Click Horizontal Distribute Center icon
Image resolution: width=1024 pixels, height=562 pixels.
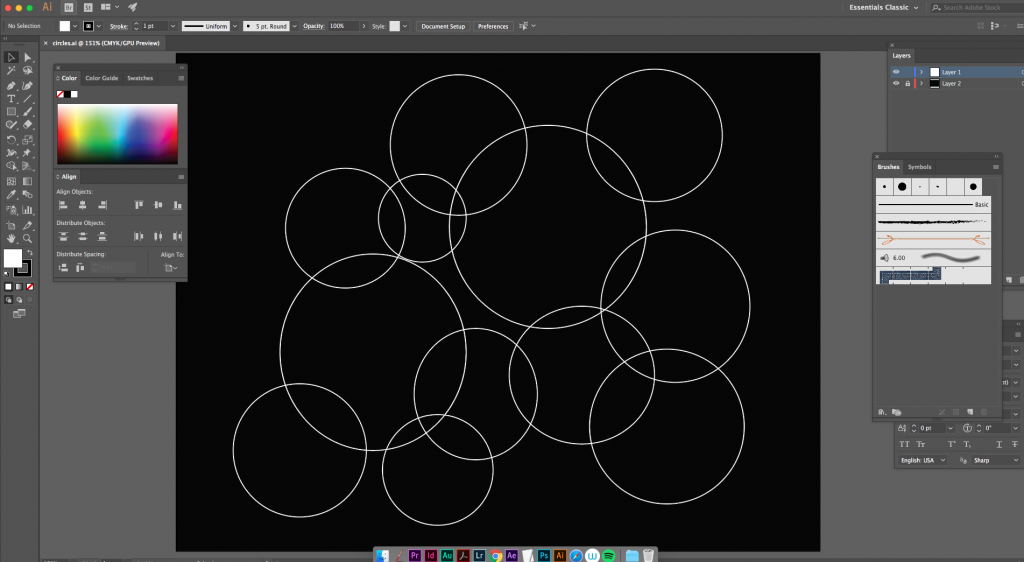coord(157,236)
